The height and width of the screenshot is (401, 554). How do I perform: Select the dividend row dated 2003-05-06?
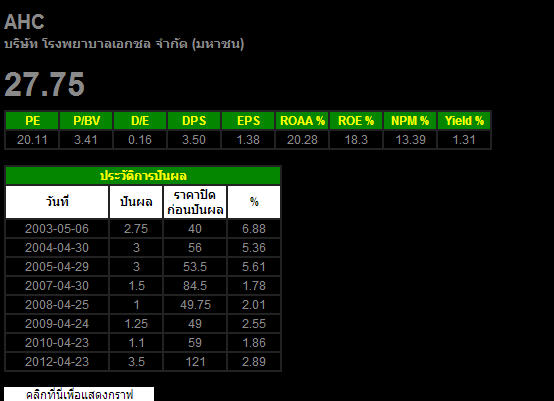143,229
